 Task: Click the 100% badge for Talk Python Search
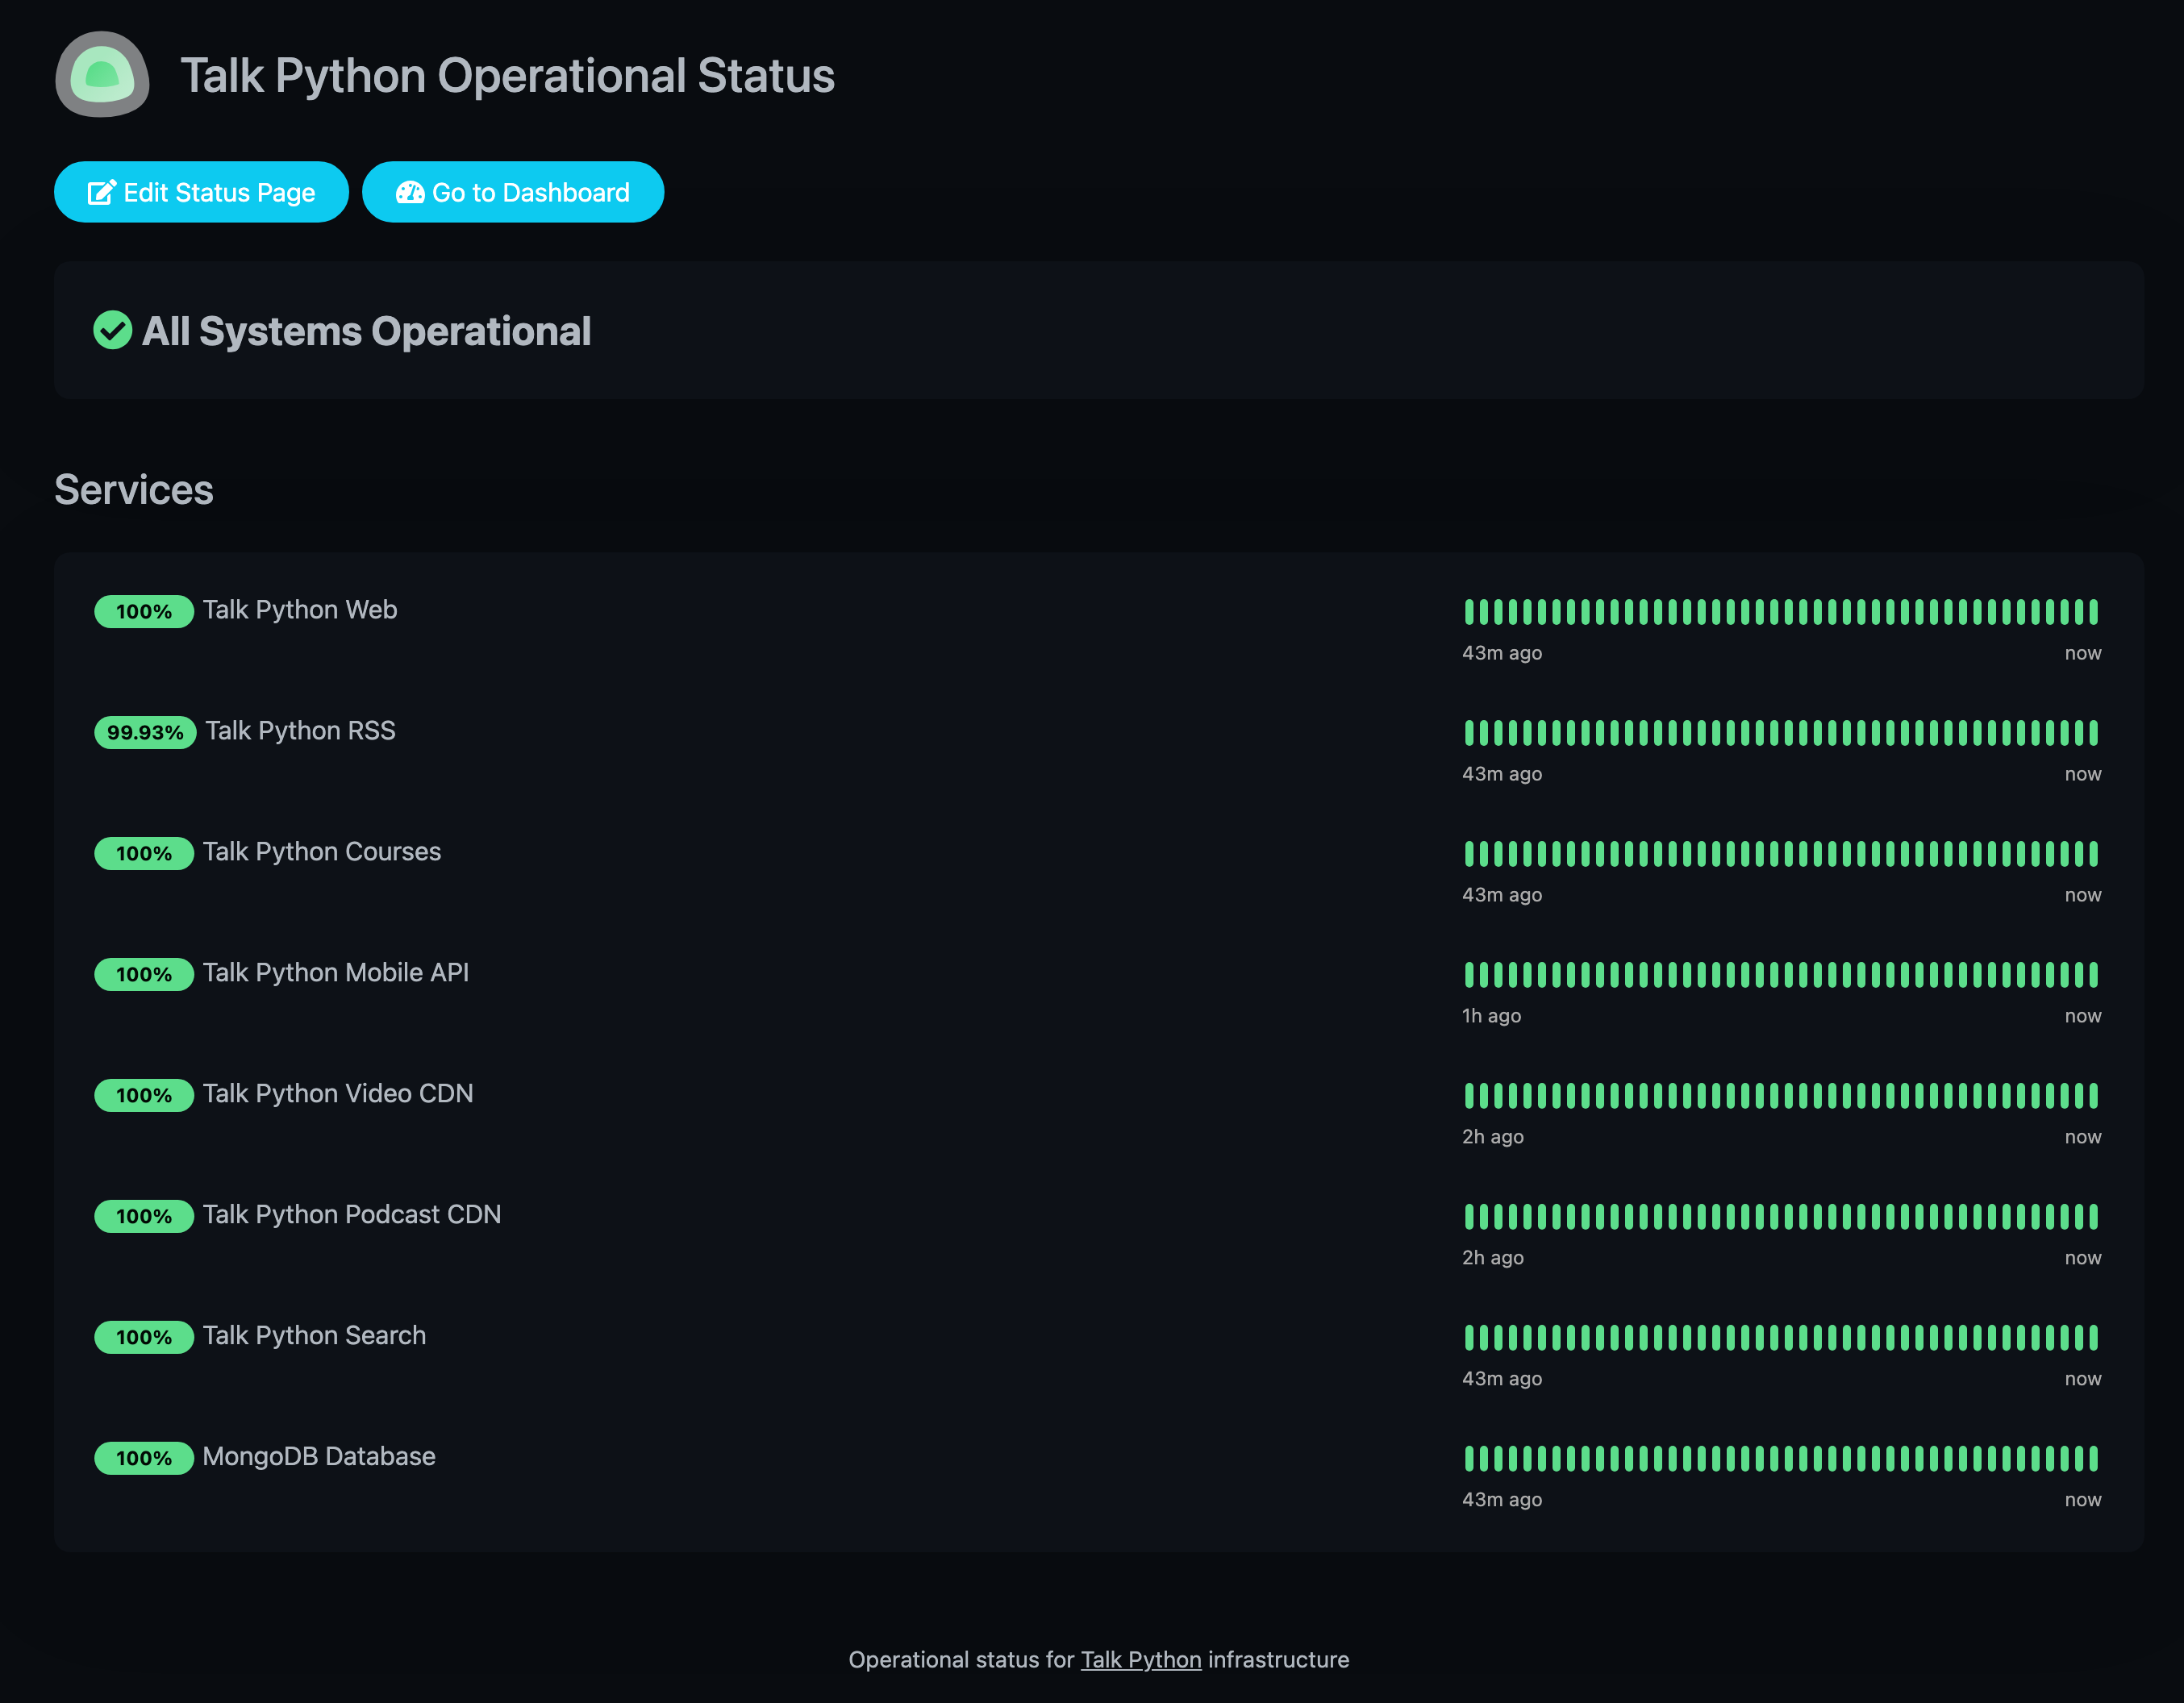pos(144,1337)
